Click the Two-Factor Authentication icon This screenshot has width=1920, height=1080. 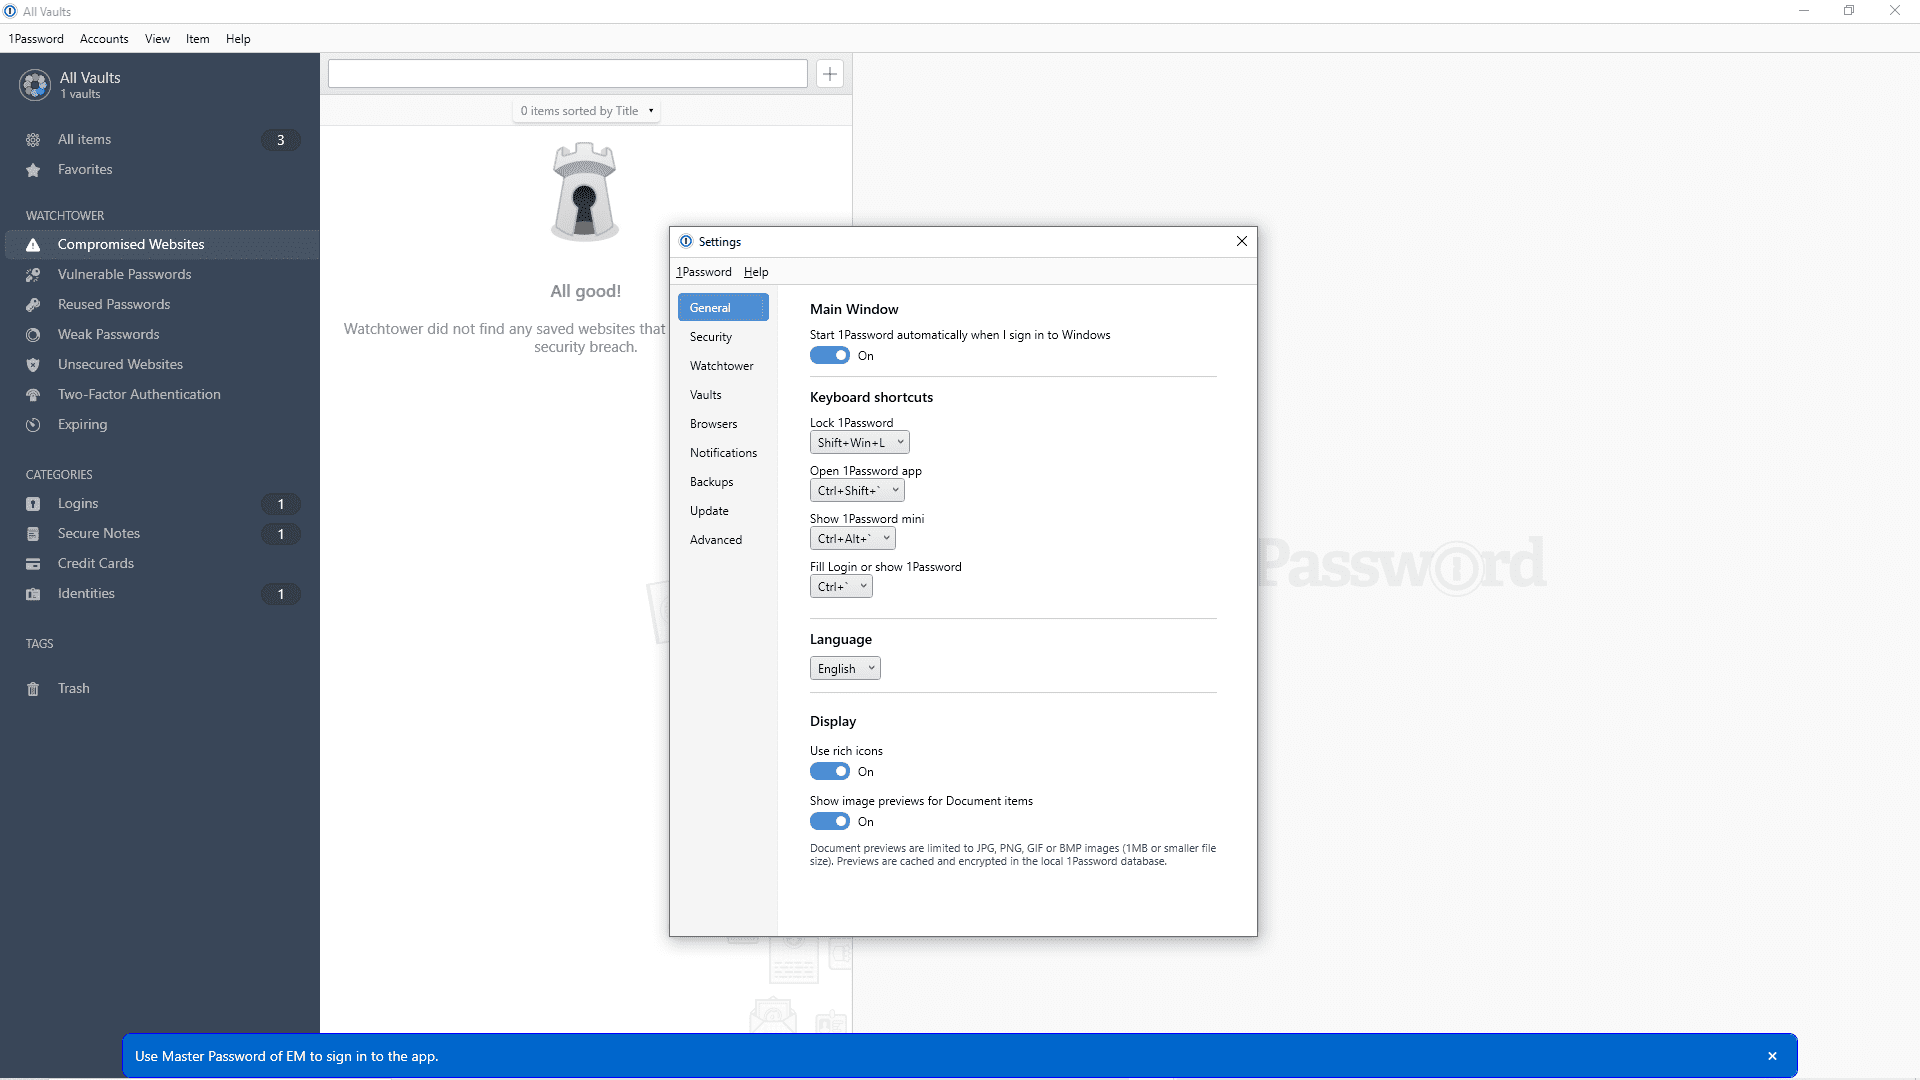tap(33, 395)
